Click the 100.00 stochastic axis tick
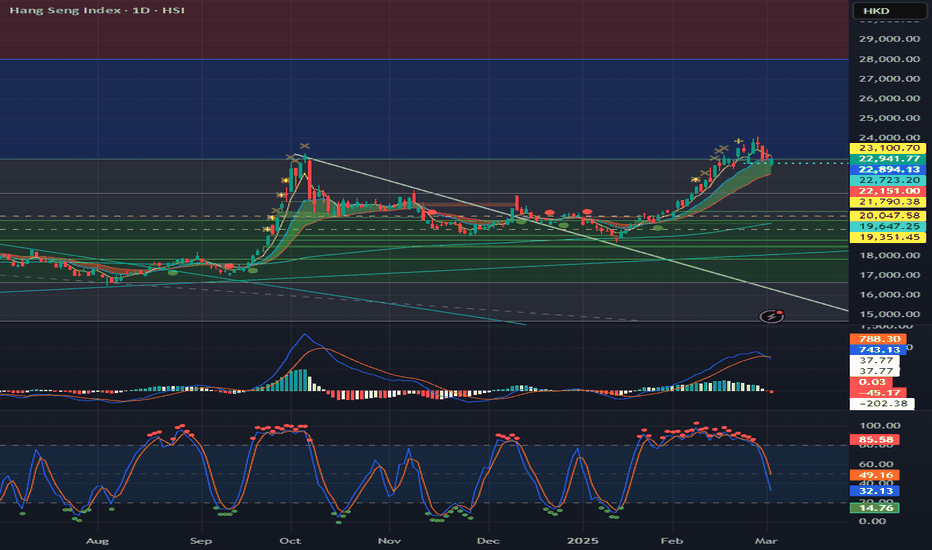The image size is (932, 550). point(880,426)
